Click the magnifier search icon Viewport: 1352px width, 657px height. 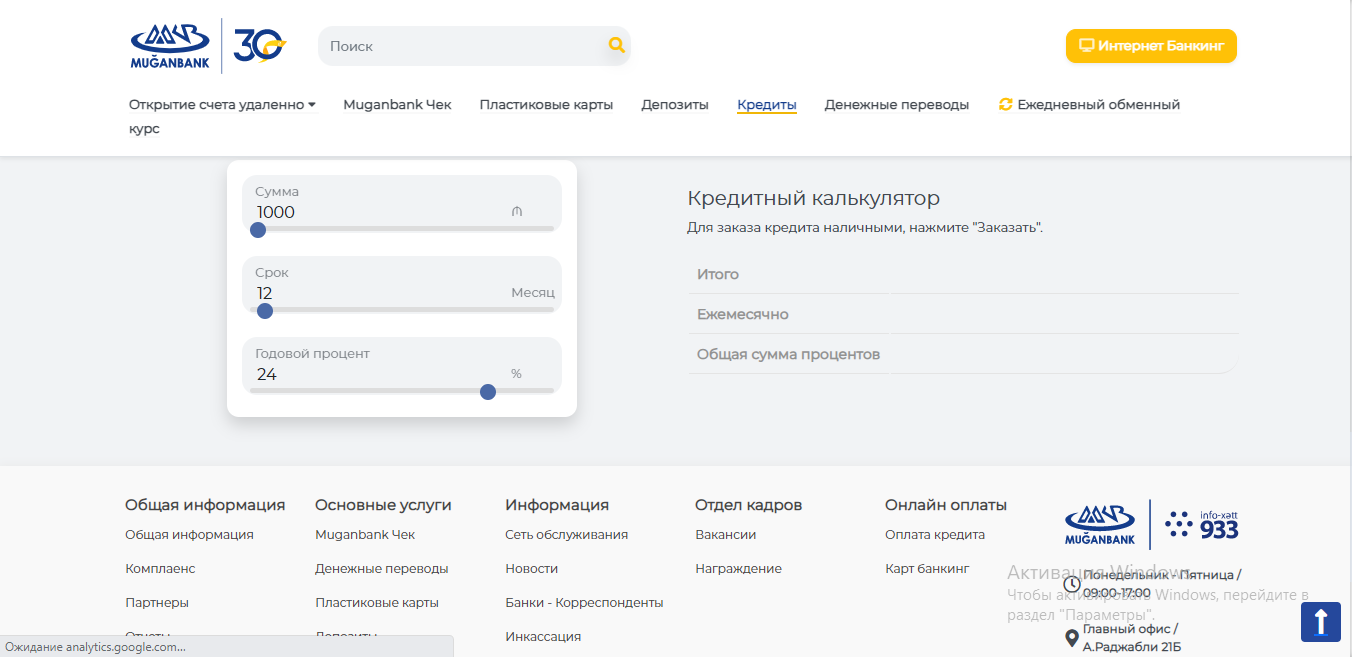point(616,45)
